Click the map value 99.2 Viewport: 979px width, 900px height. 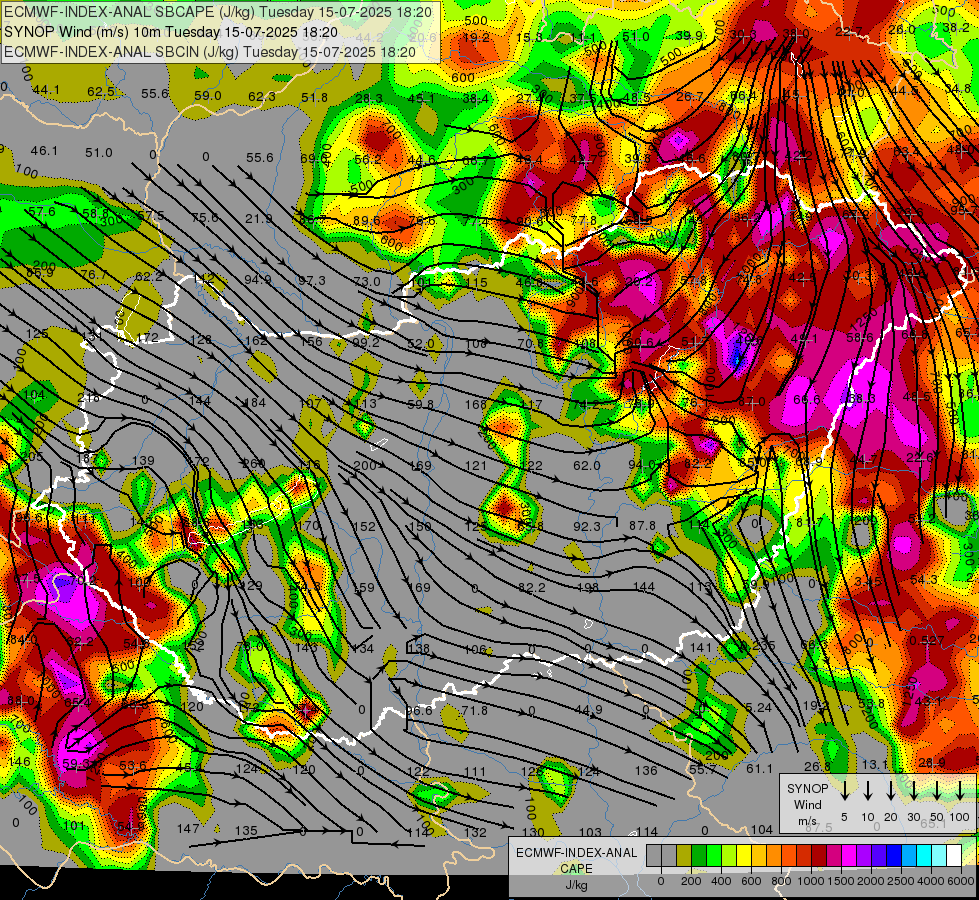coord(366,343)
